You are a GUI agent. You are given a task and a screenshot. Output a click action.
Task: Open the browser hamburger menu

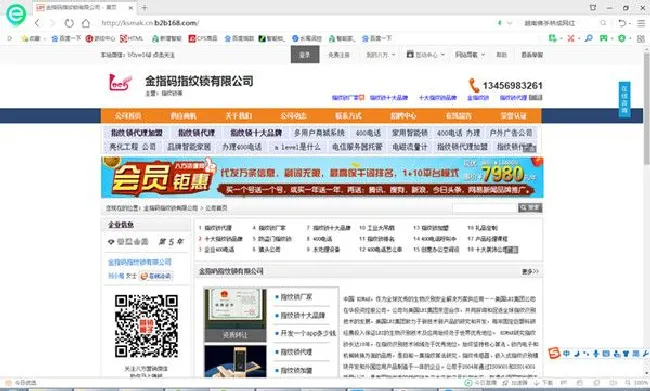point(641,23)
